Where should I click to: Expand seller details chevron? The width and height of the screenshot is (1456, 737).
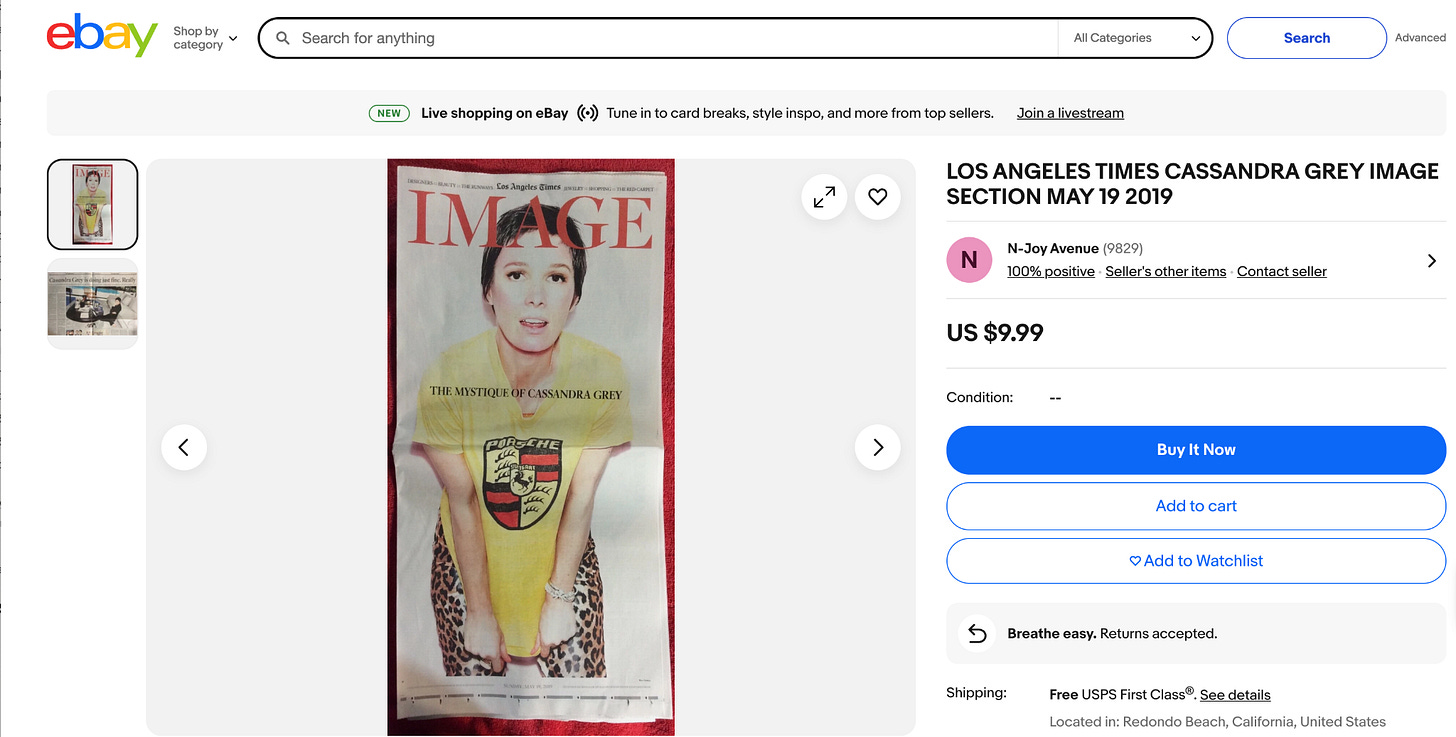coord(1432,260)
